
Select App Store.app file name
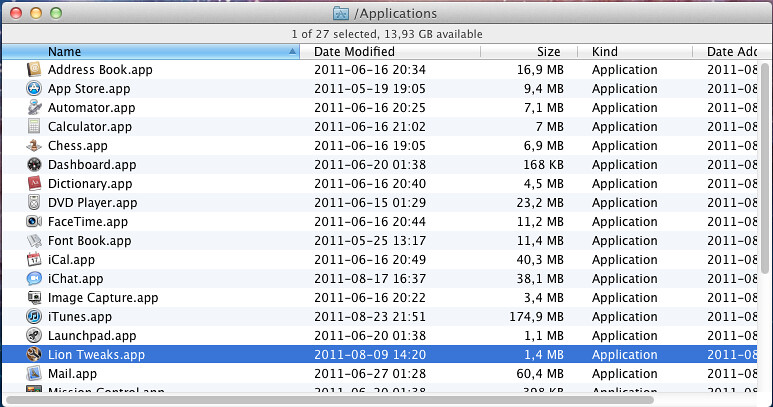coord(89,89)
